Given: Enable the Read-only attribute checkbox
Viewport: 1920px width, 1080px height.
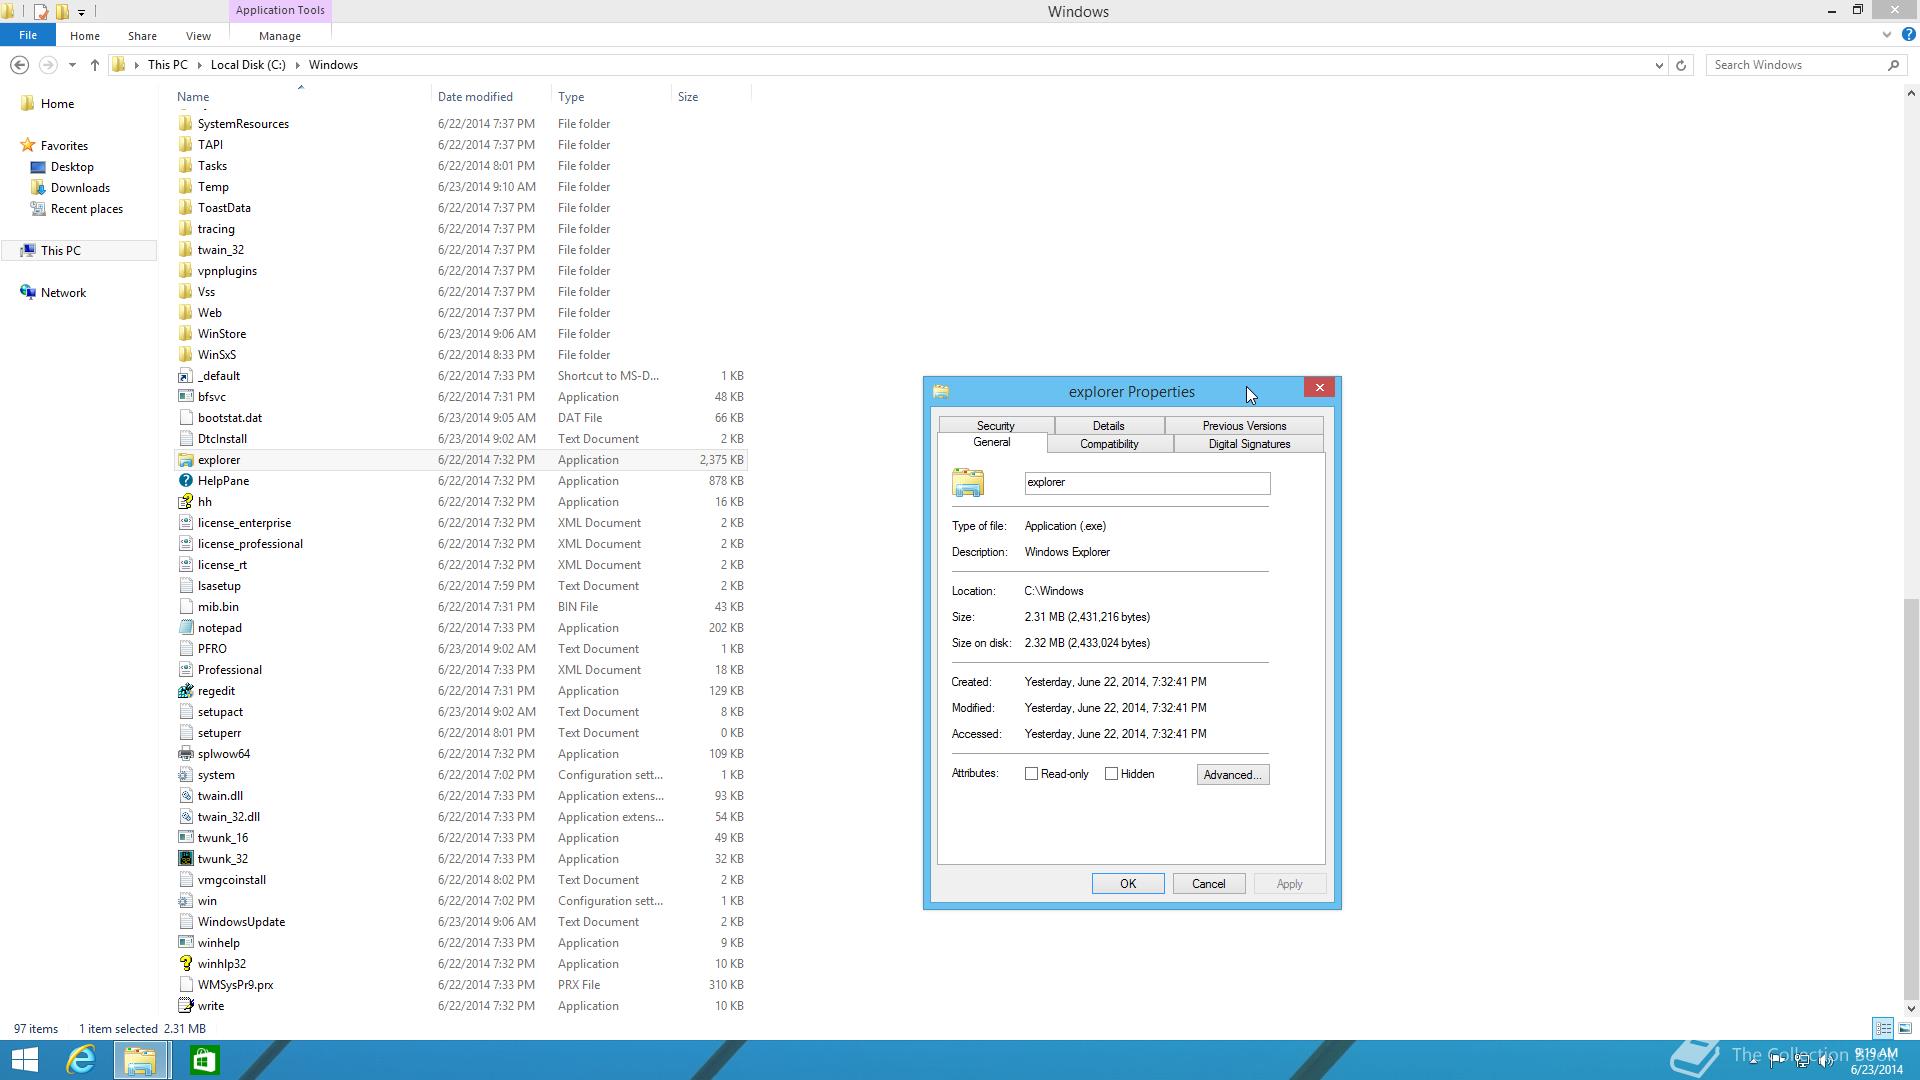Looking at the screenshot, I should pos(1031,774).
